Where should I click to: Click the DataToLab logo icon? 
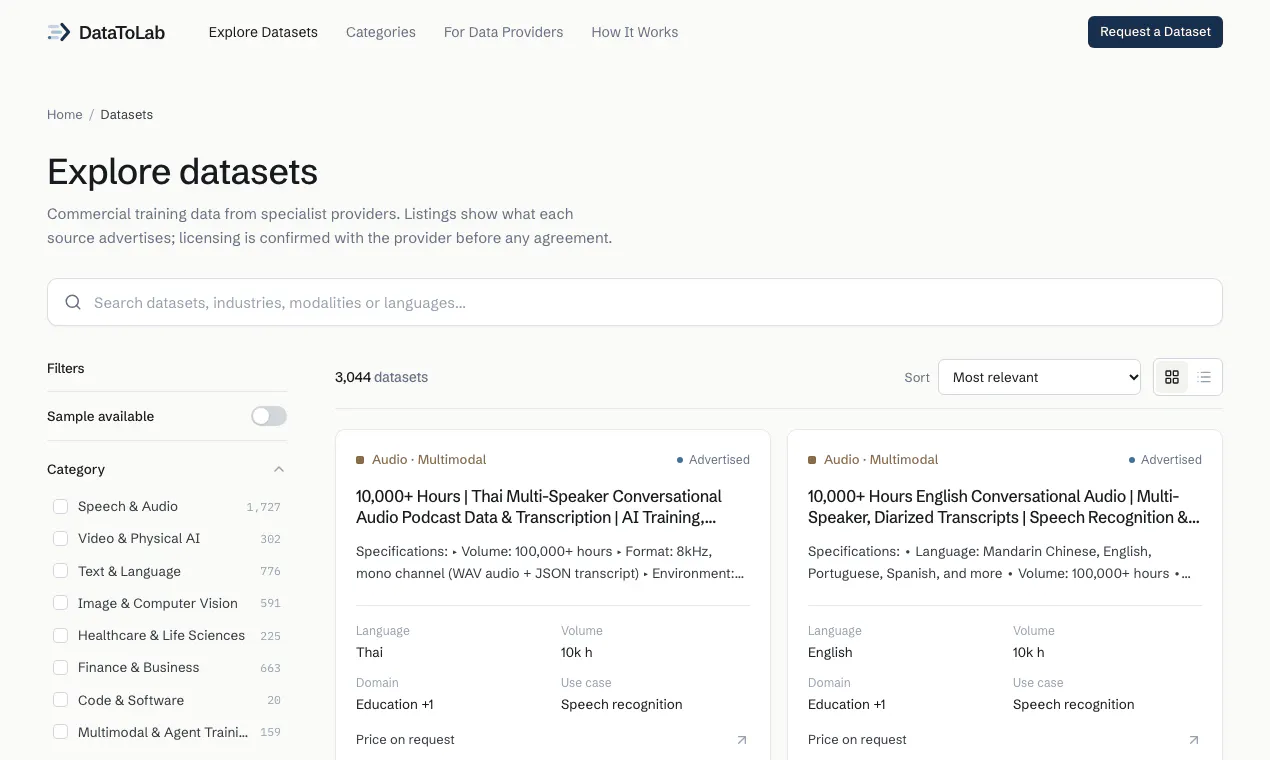(59, 32)
